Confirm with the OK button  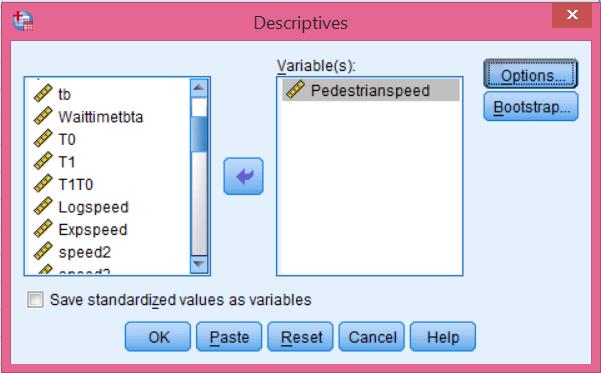tap(158, 337)
